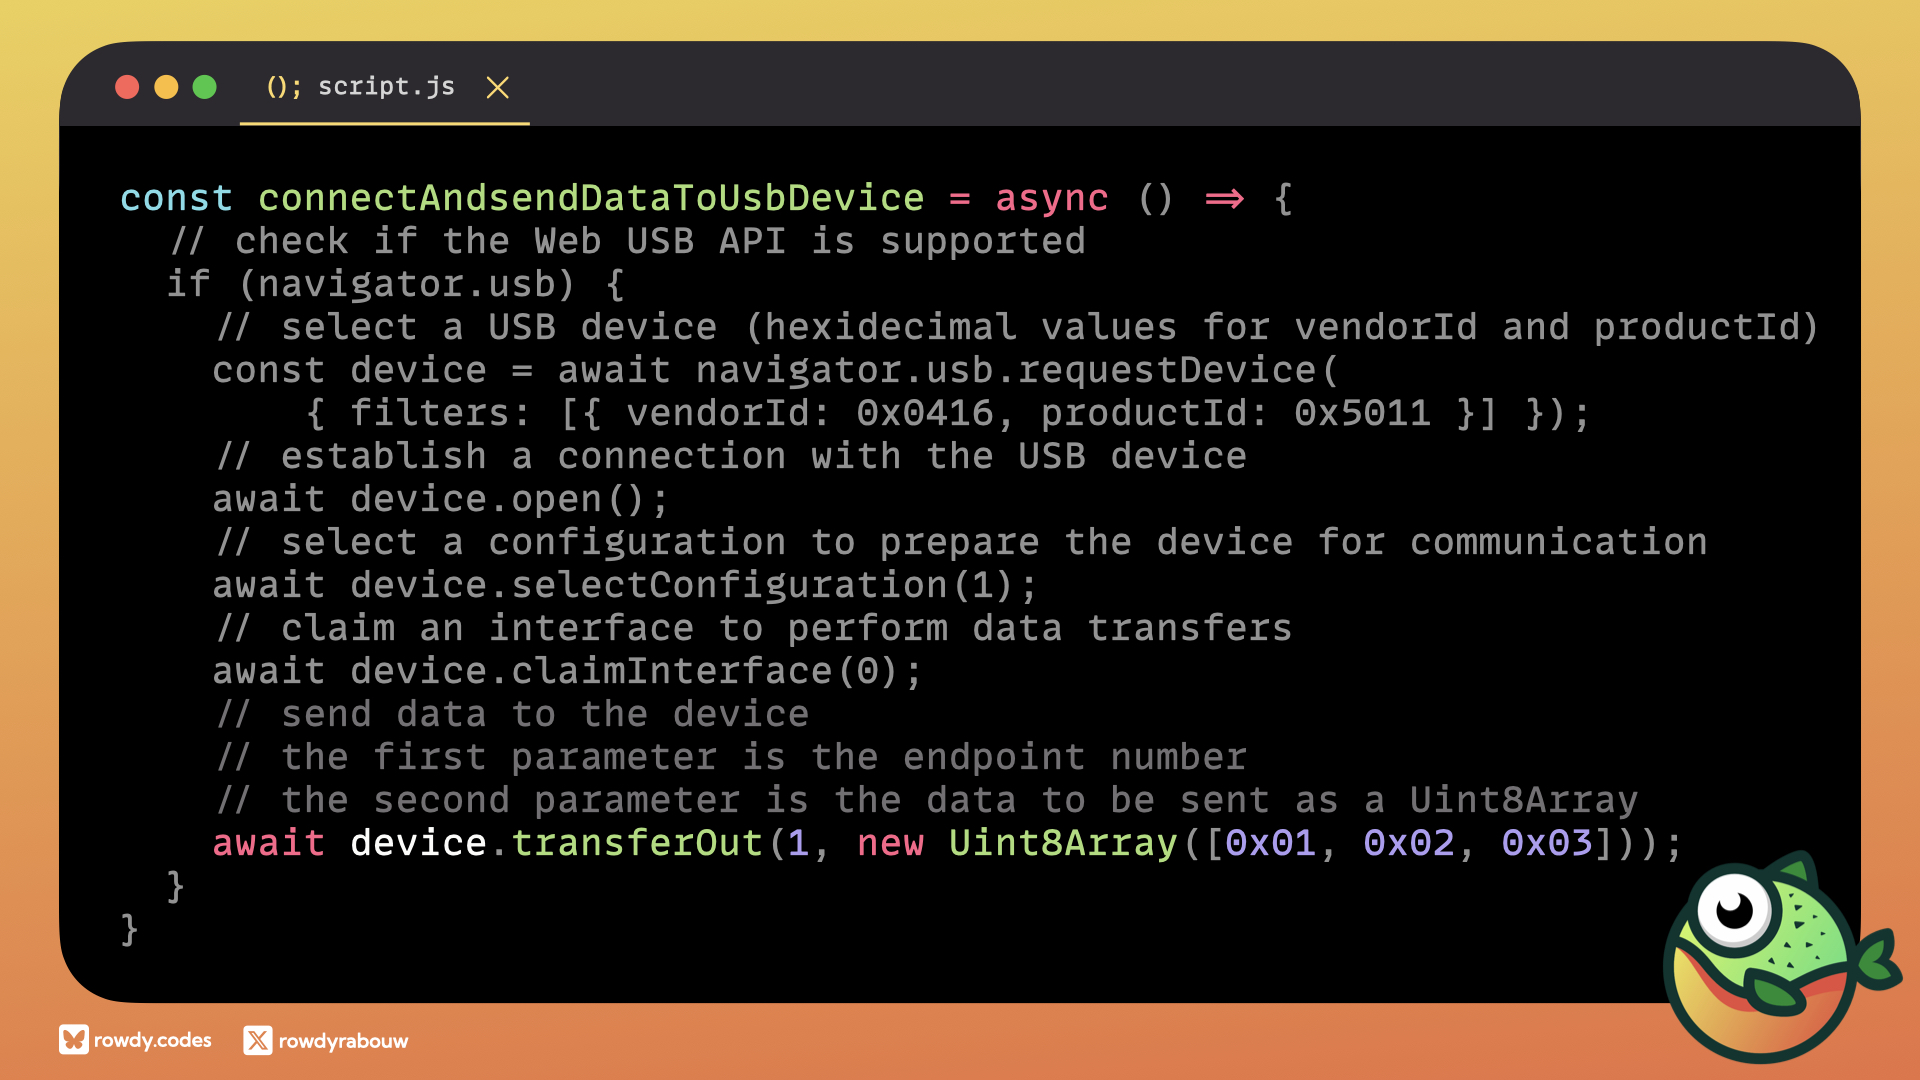Click the X social logo icon
The image size is (1920, 1080).
point(257,1040)
